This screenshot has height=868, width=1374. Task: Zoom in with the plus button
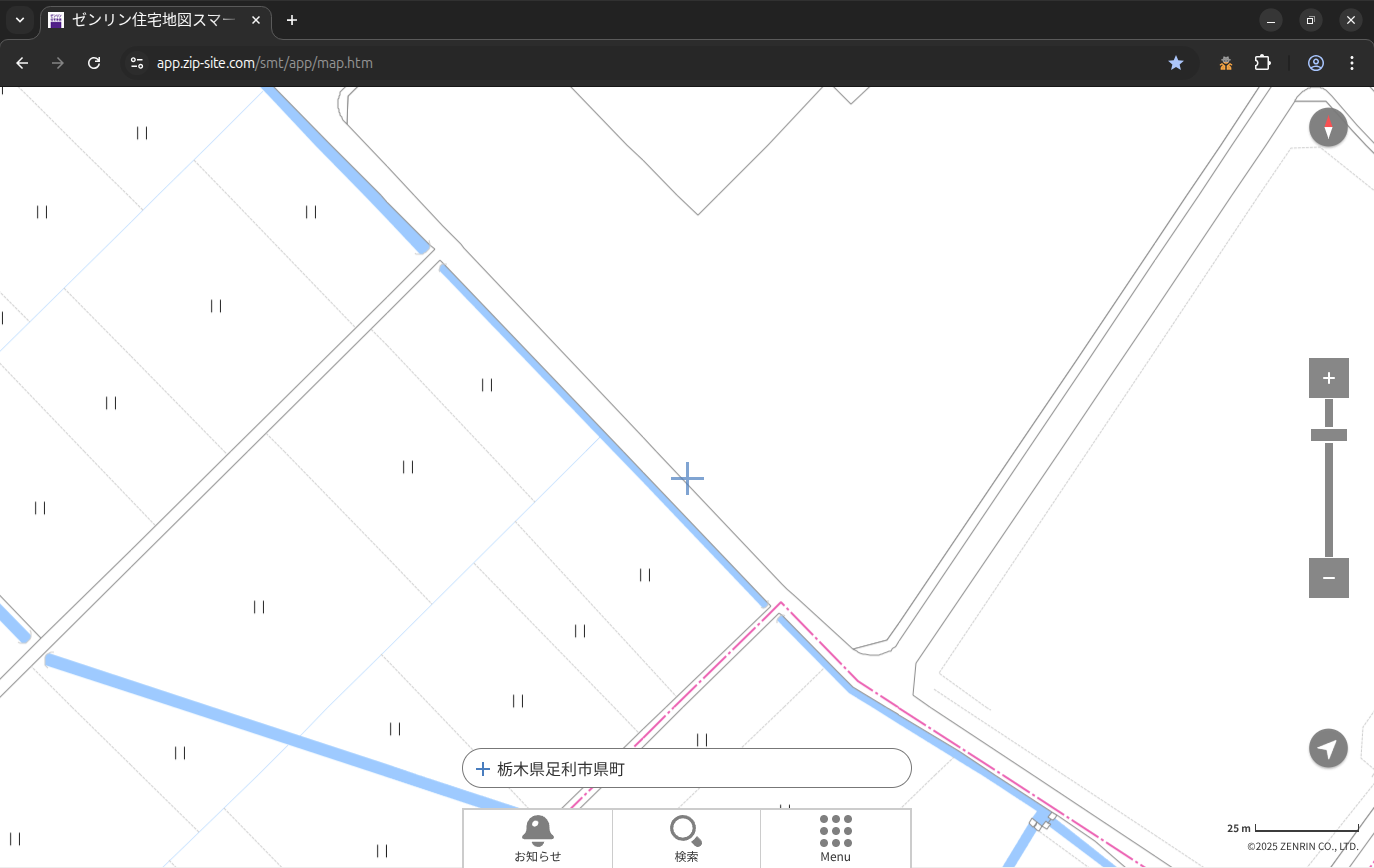tap(1328, 378)
